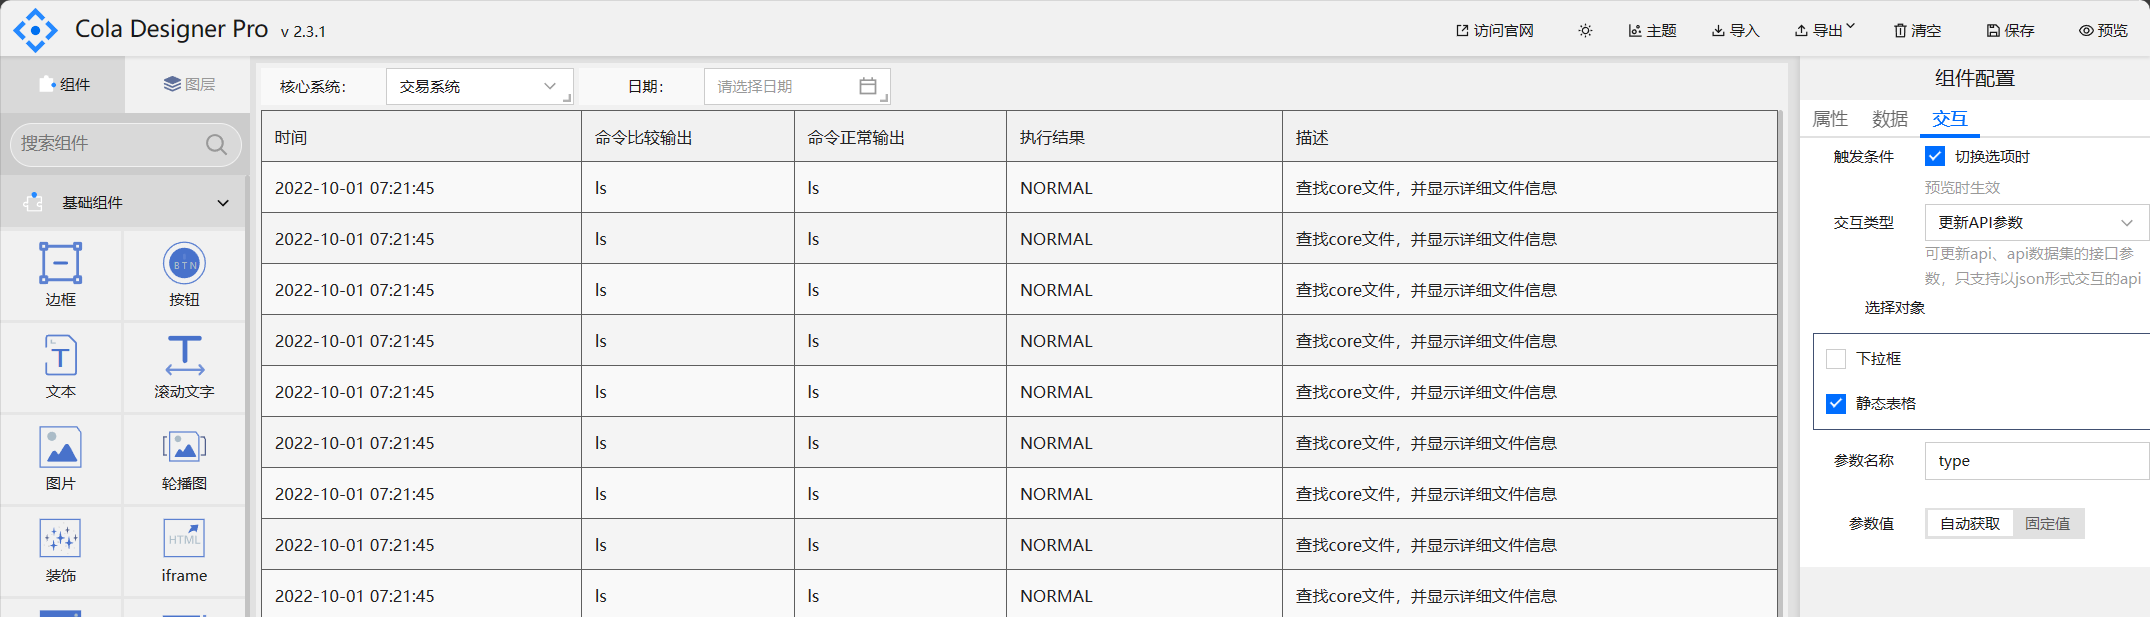2150x617 pixels.
Task: Choose the 滚动文字 scrolling text icon
Action: (184, 356)
